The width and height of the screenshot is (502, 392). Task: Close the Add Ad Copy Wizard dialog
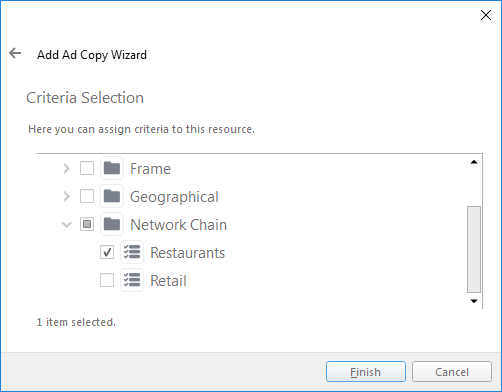pyautogui.click(x=486, y=15)
